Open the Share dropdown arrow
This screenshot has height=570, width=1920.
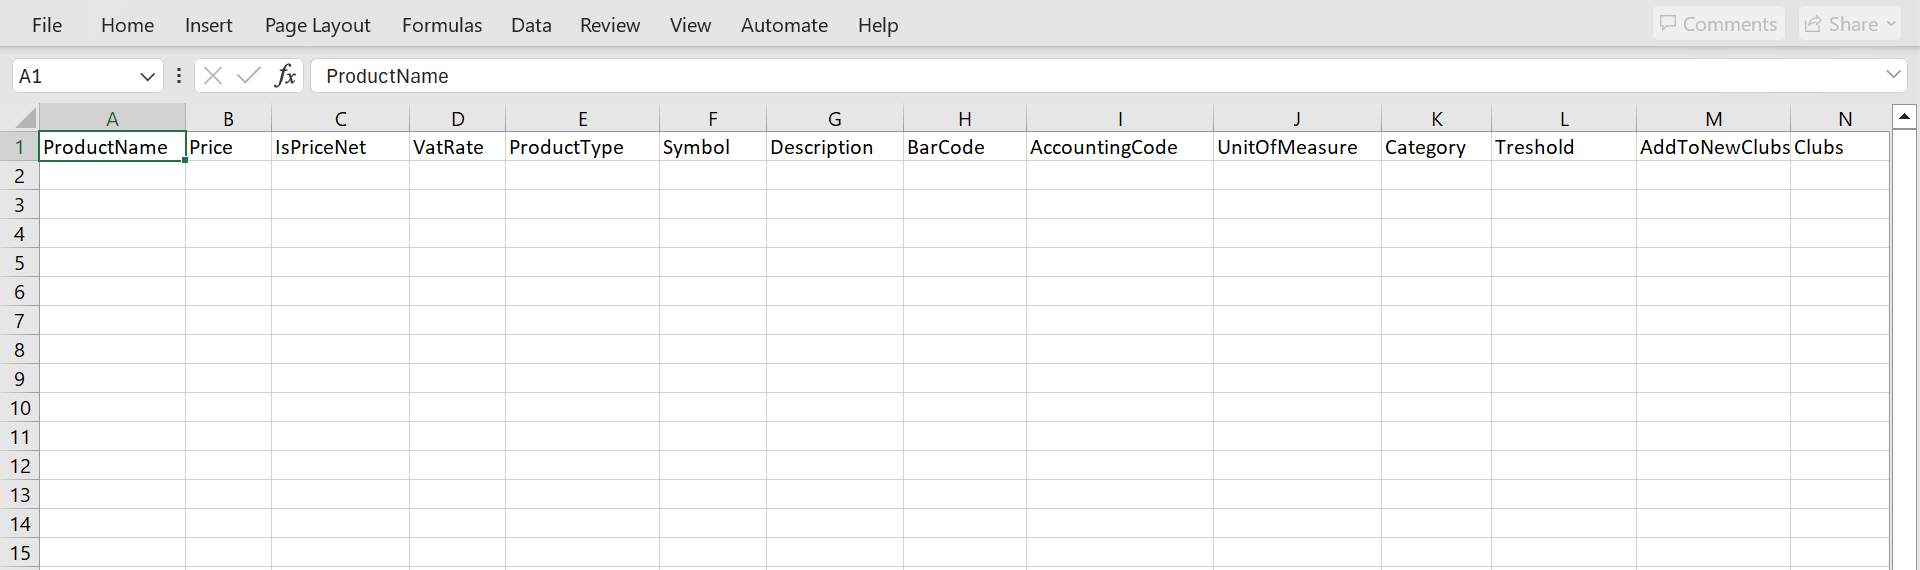click(x=1891, y=24)
